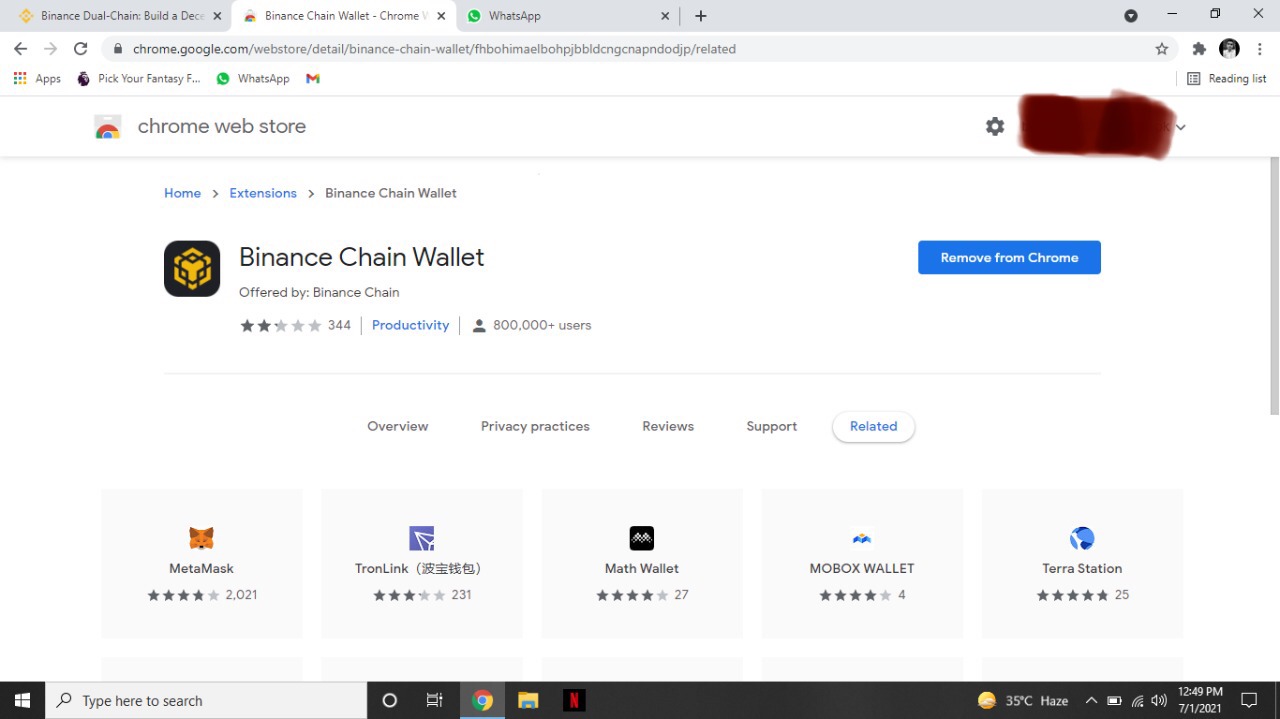Click the page vertical scrollbar
Viewport: 1280px width, 719px height.
click(x=1274, y=286)
